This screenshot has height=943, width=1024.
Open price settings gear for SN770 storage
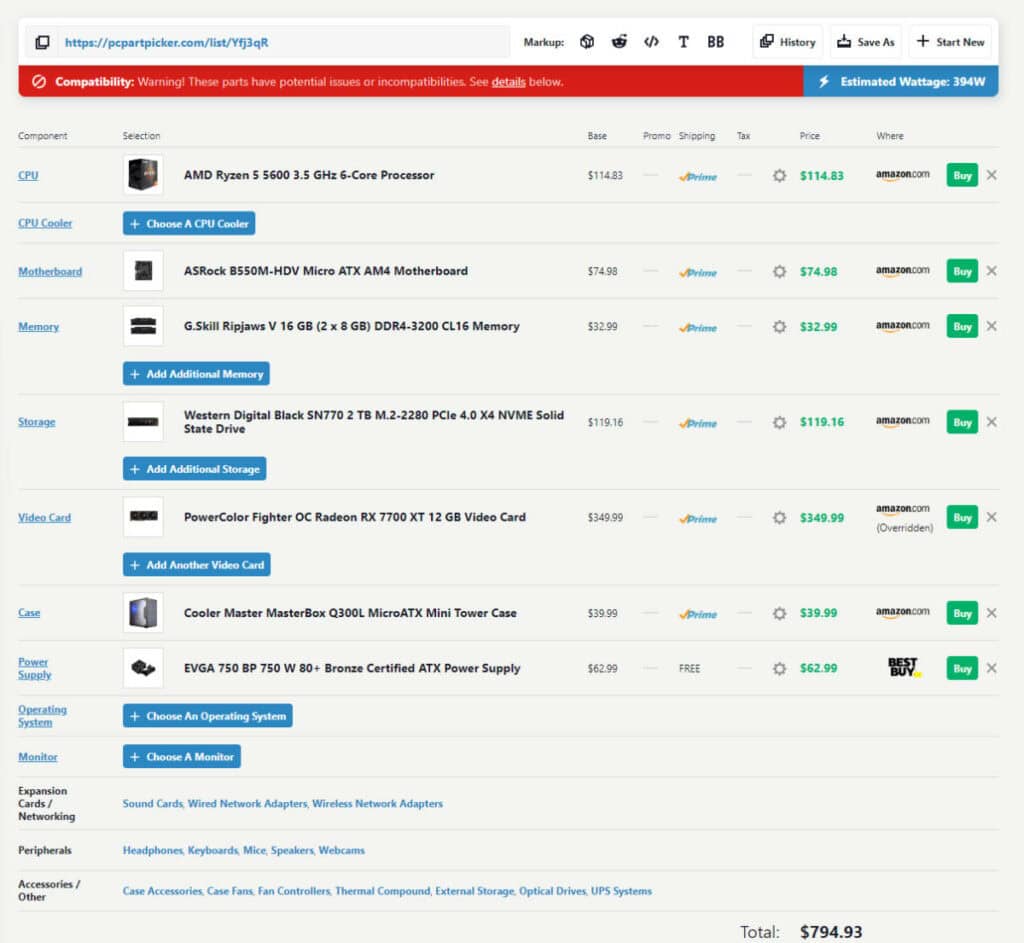779,423
